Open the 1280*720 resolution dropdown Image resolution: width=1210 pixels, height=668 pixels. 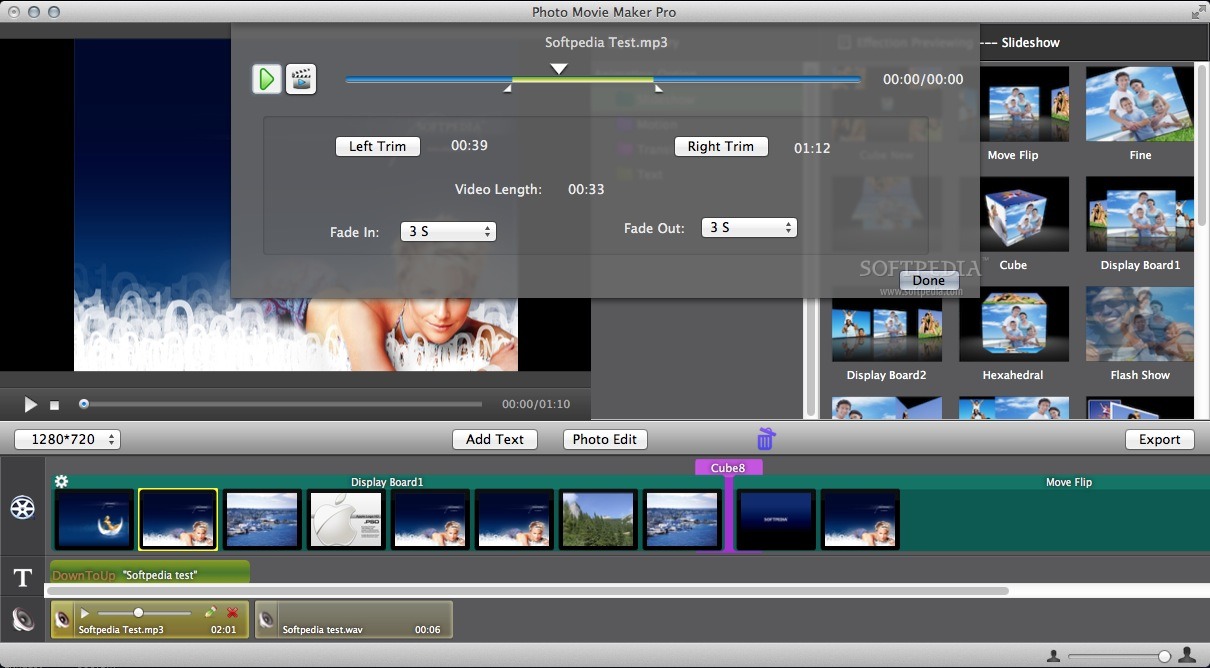tap(66, 439)
